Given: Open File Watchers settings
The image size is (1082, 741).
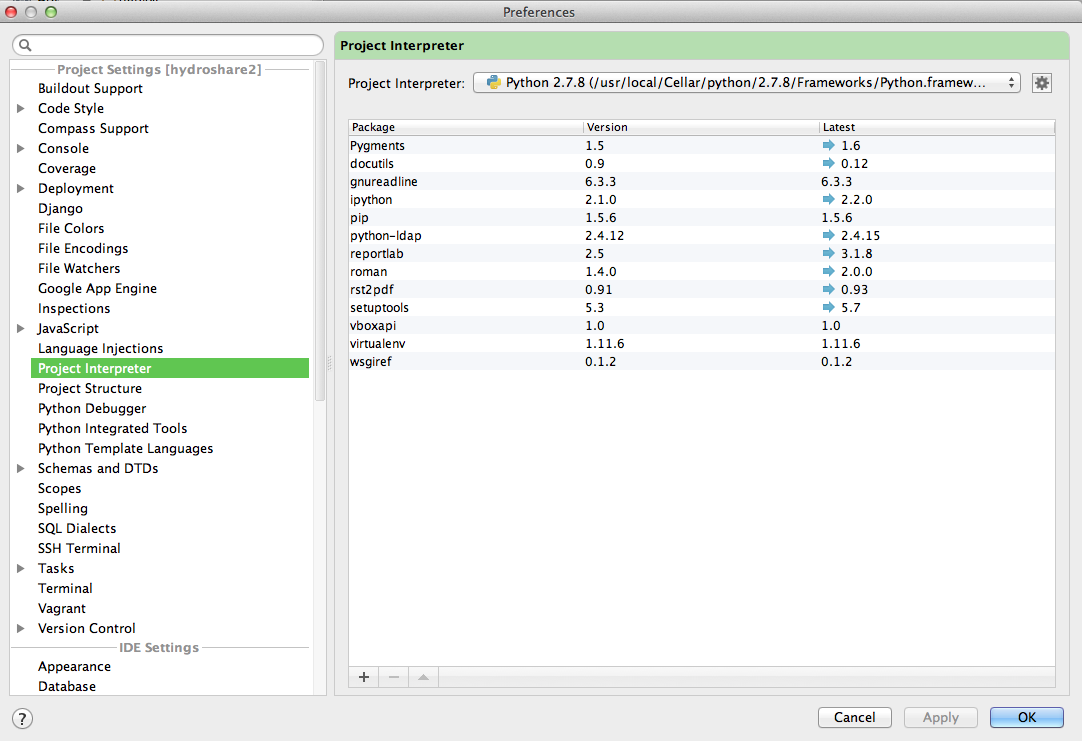Looking at the screenshot, I should pos(79,268).
